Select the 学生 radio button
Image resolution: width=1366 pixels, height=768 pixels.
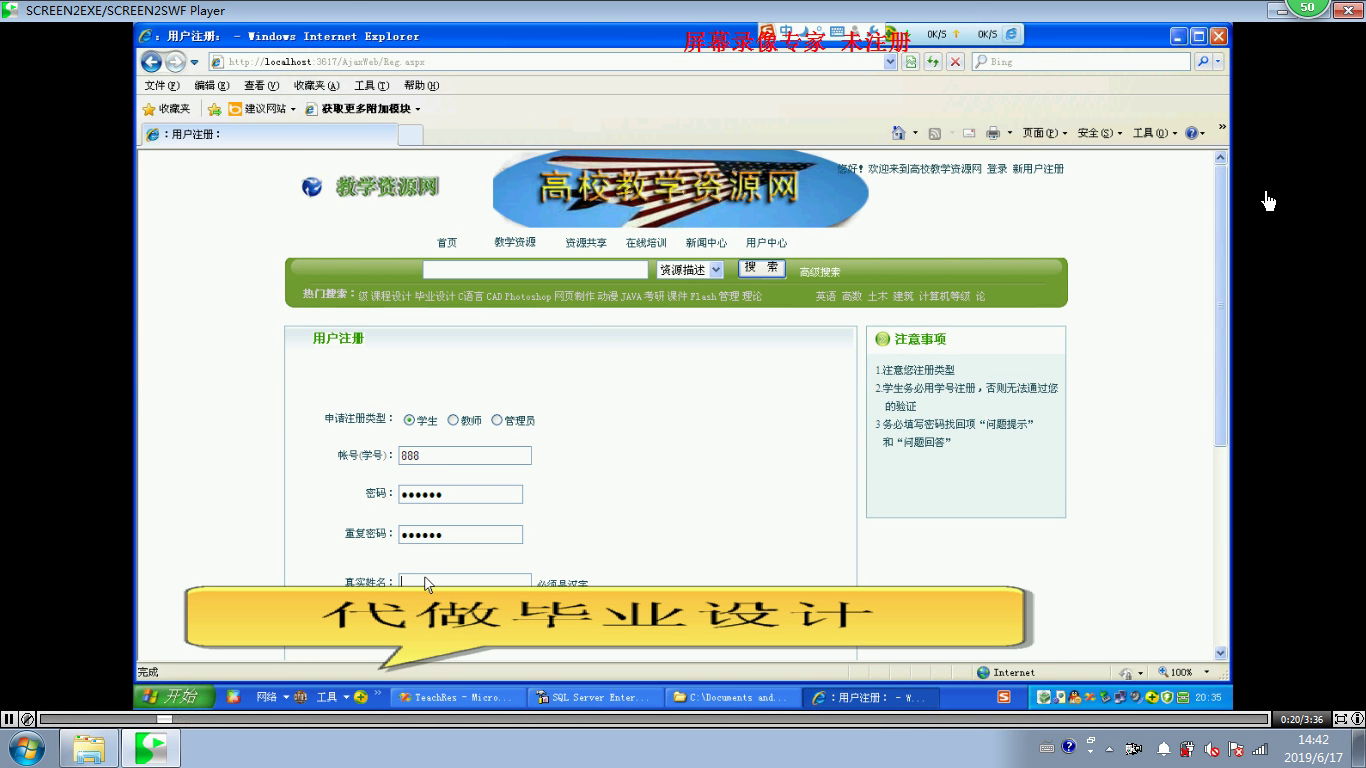(409, 421)
